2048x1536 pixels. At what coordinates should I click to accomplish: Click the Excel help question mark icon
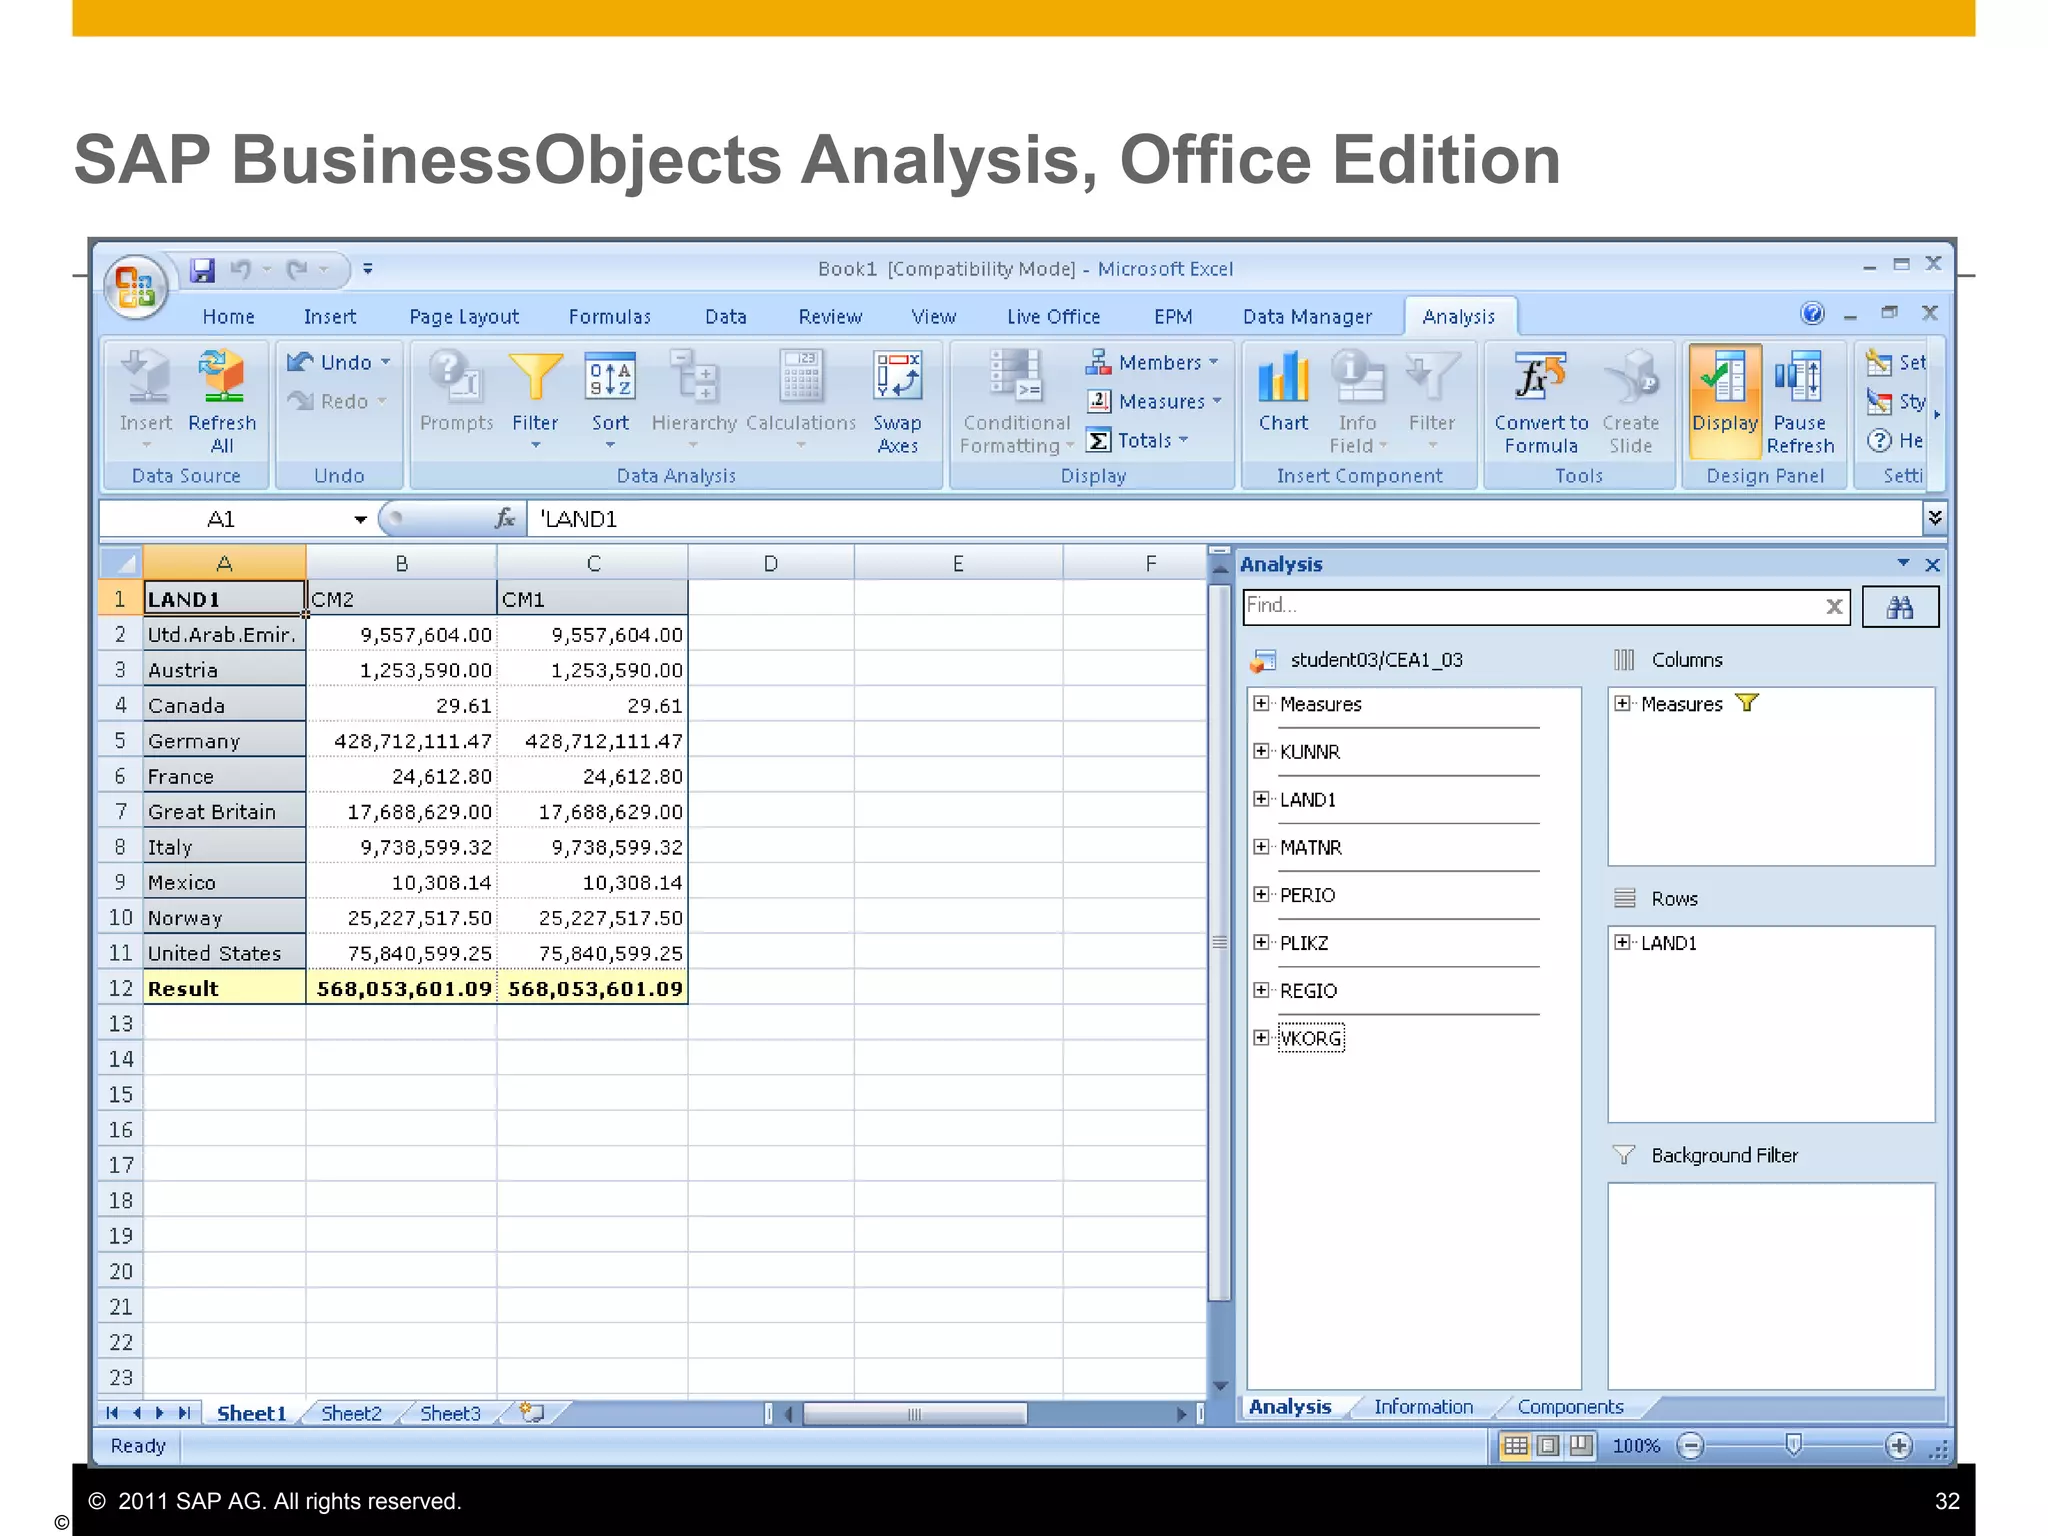tap(1813, 314)
